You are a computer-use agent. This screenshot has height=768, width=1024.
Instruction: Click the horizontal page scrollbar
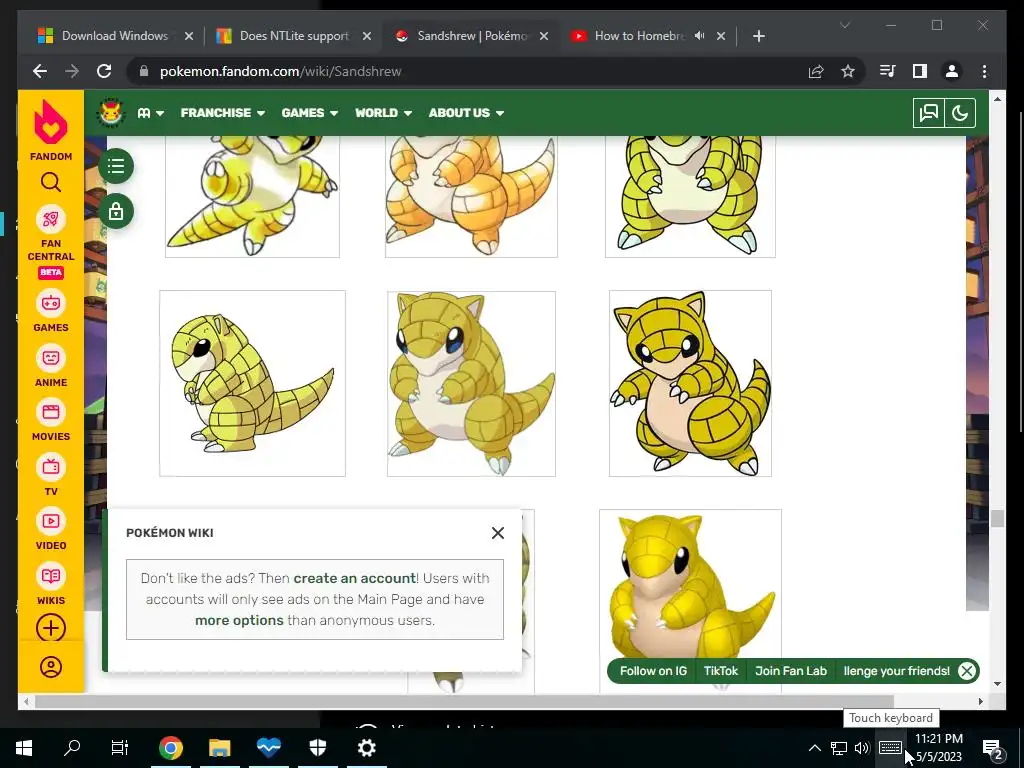(464, 701)
